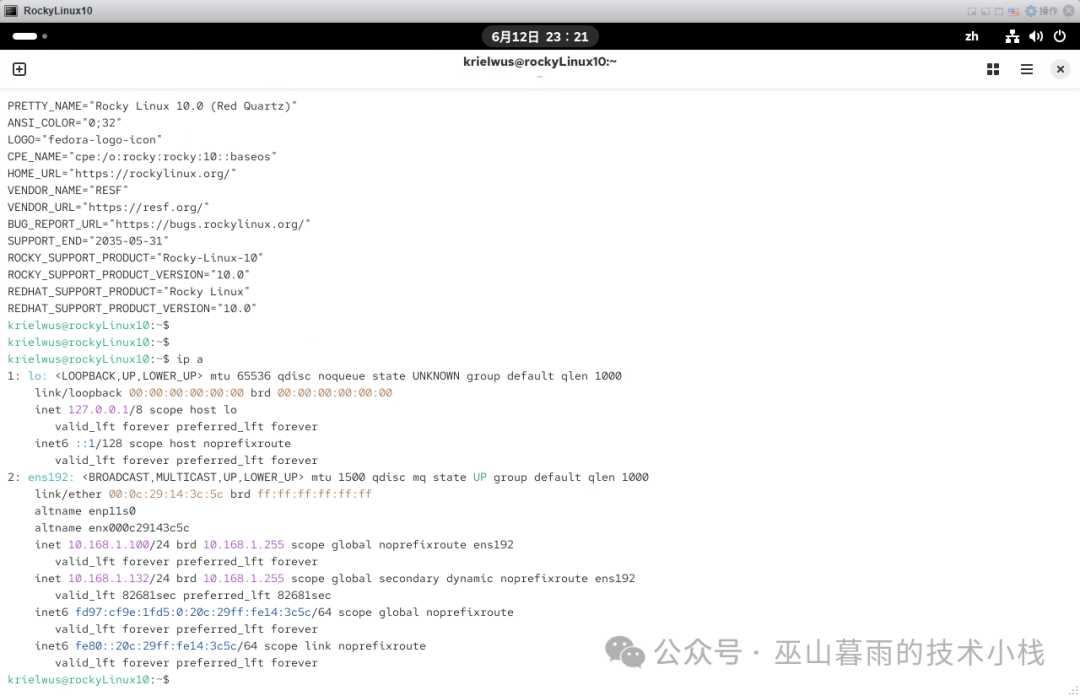Screen dimensions: 1080x696
Task: Click the first console view size icon
Action: coord(970,11)
